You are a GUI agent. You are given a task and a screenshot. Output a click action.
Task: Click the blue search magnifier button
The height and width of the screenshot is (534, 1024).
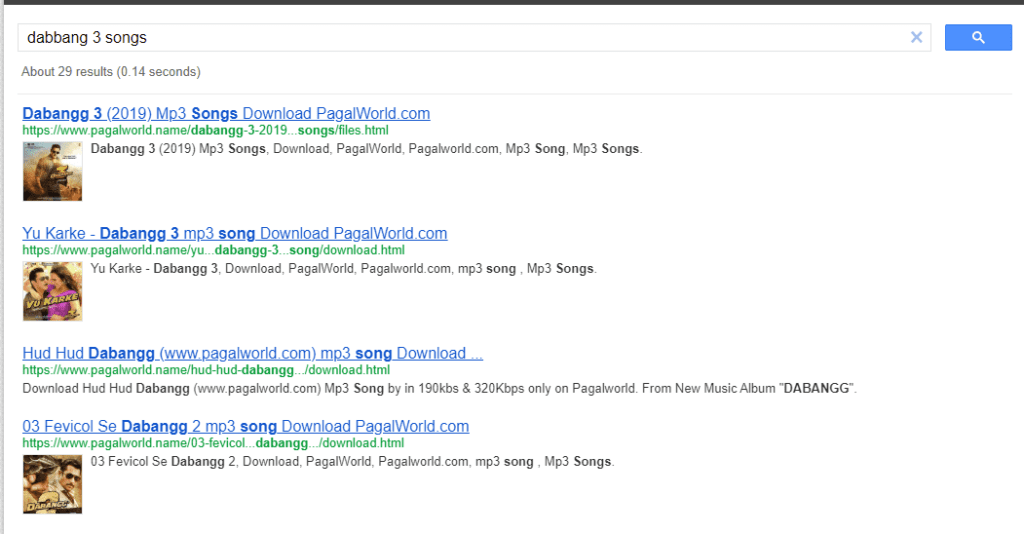click(x=978, y=38)
